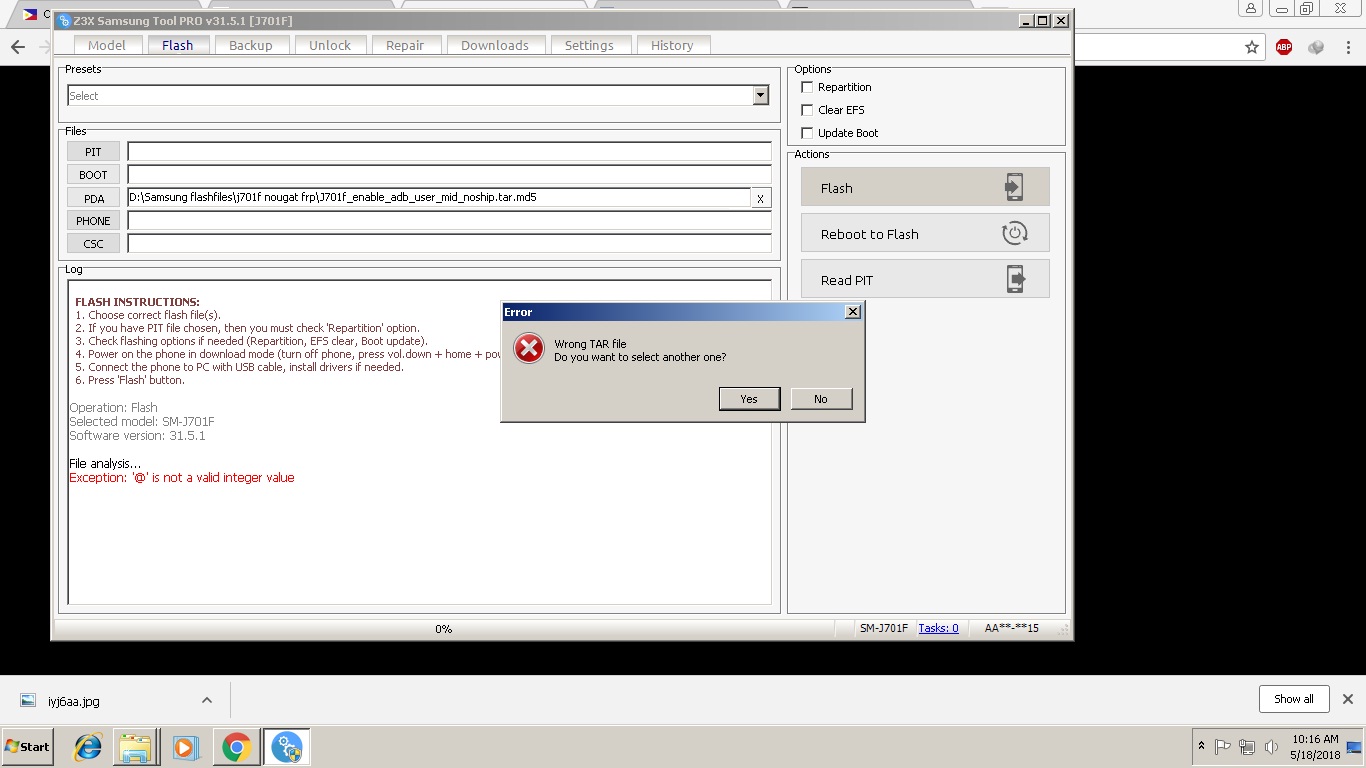Click the network tray icon

pyautogui.click(x=1246, y=747)
